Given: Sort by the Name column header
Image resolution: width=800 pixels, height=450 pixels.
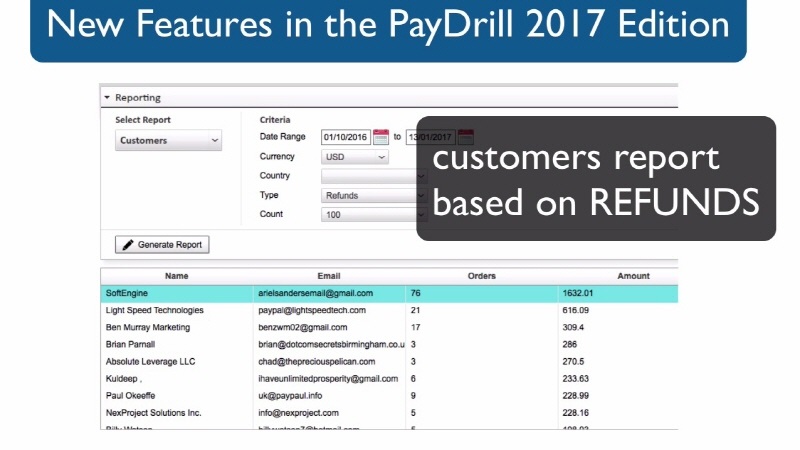Looking at the screenshot, I should click(x=177, y=276).
